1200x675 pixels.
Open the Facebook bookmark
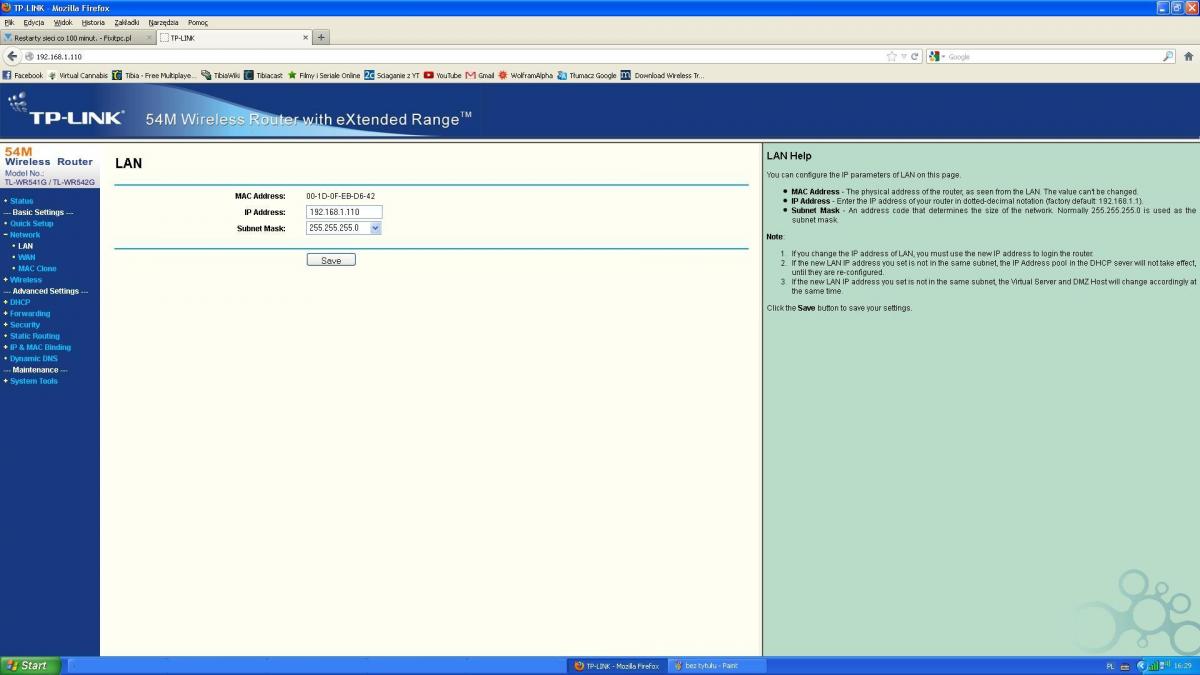click(23, 75)
